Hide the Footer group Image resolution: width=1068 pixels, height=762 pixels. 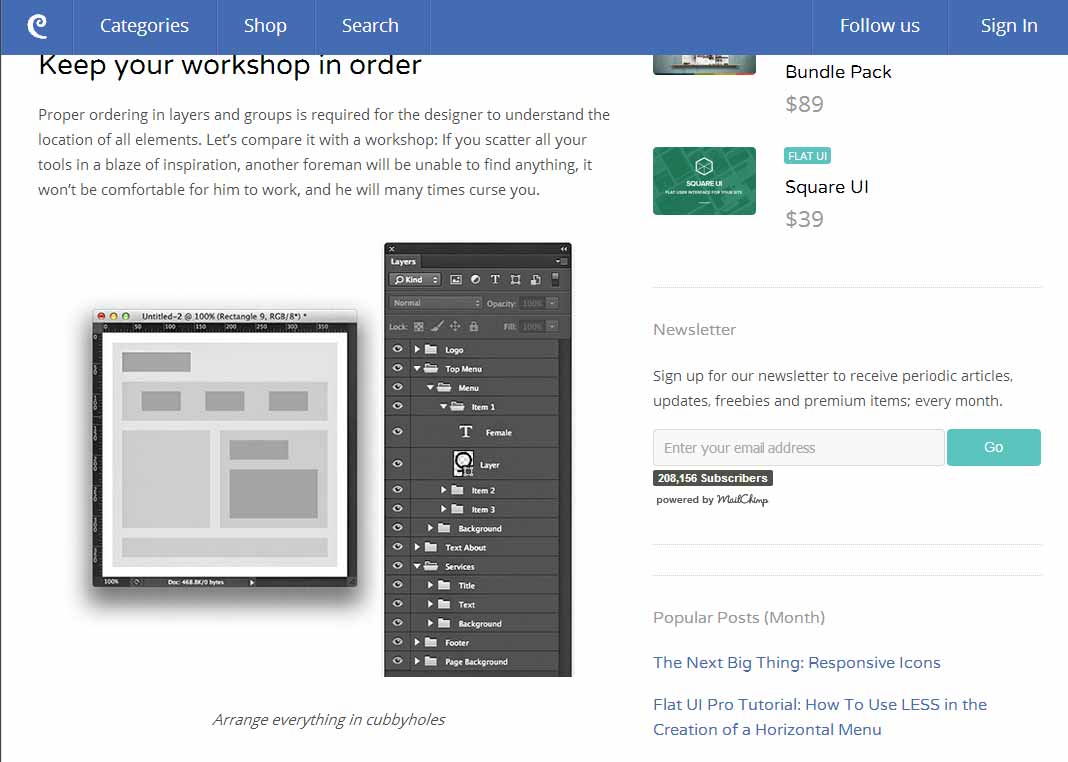pyautogui.click(x=397, y=642)
